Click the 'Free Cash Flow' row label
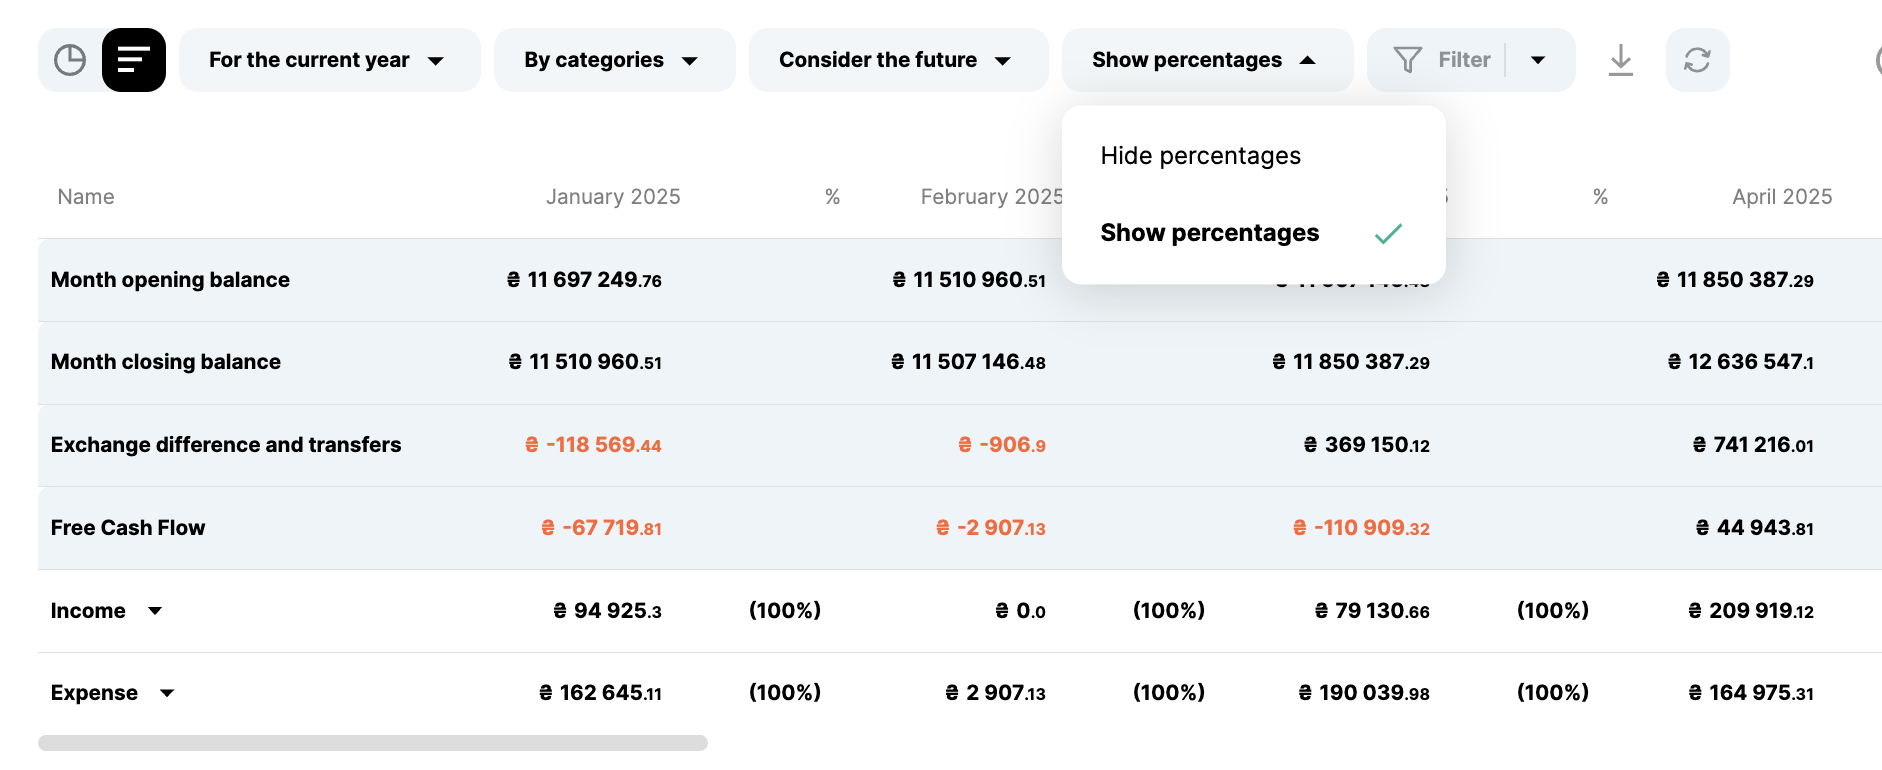Screen dimensions: 1882x770 (x=128, y=528)
